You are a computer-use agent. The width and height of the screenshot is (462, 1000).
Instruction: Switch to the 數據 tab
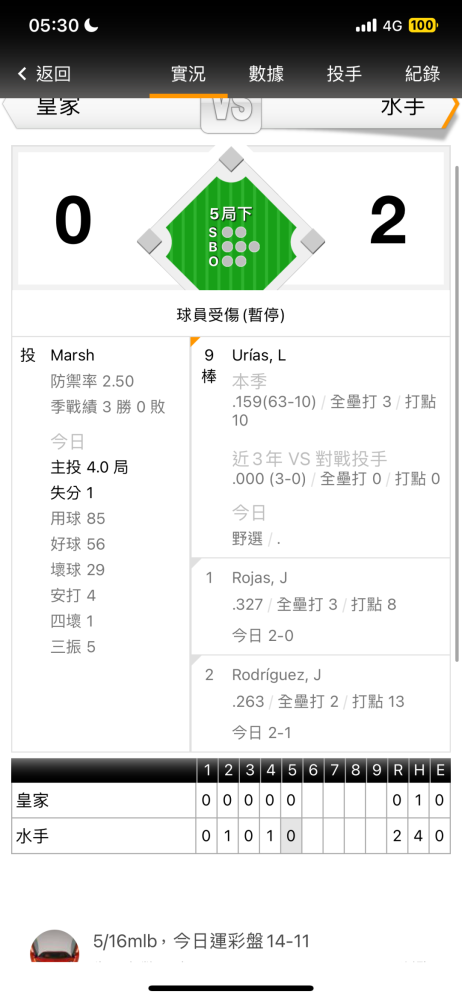[266, 74]
